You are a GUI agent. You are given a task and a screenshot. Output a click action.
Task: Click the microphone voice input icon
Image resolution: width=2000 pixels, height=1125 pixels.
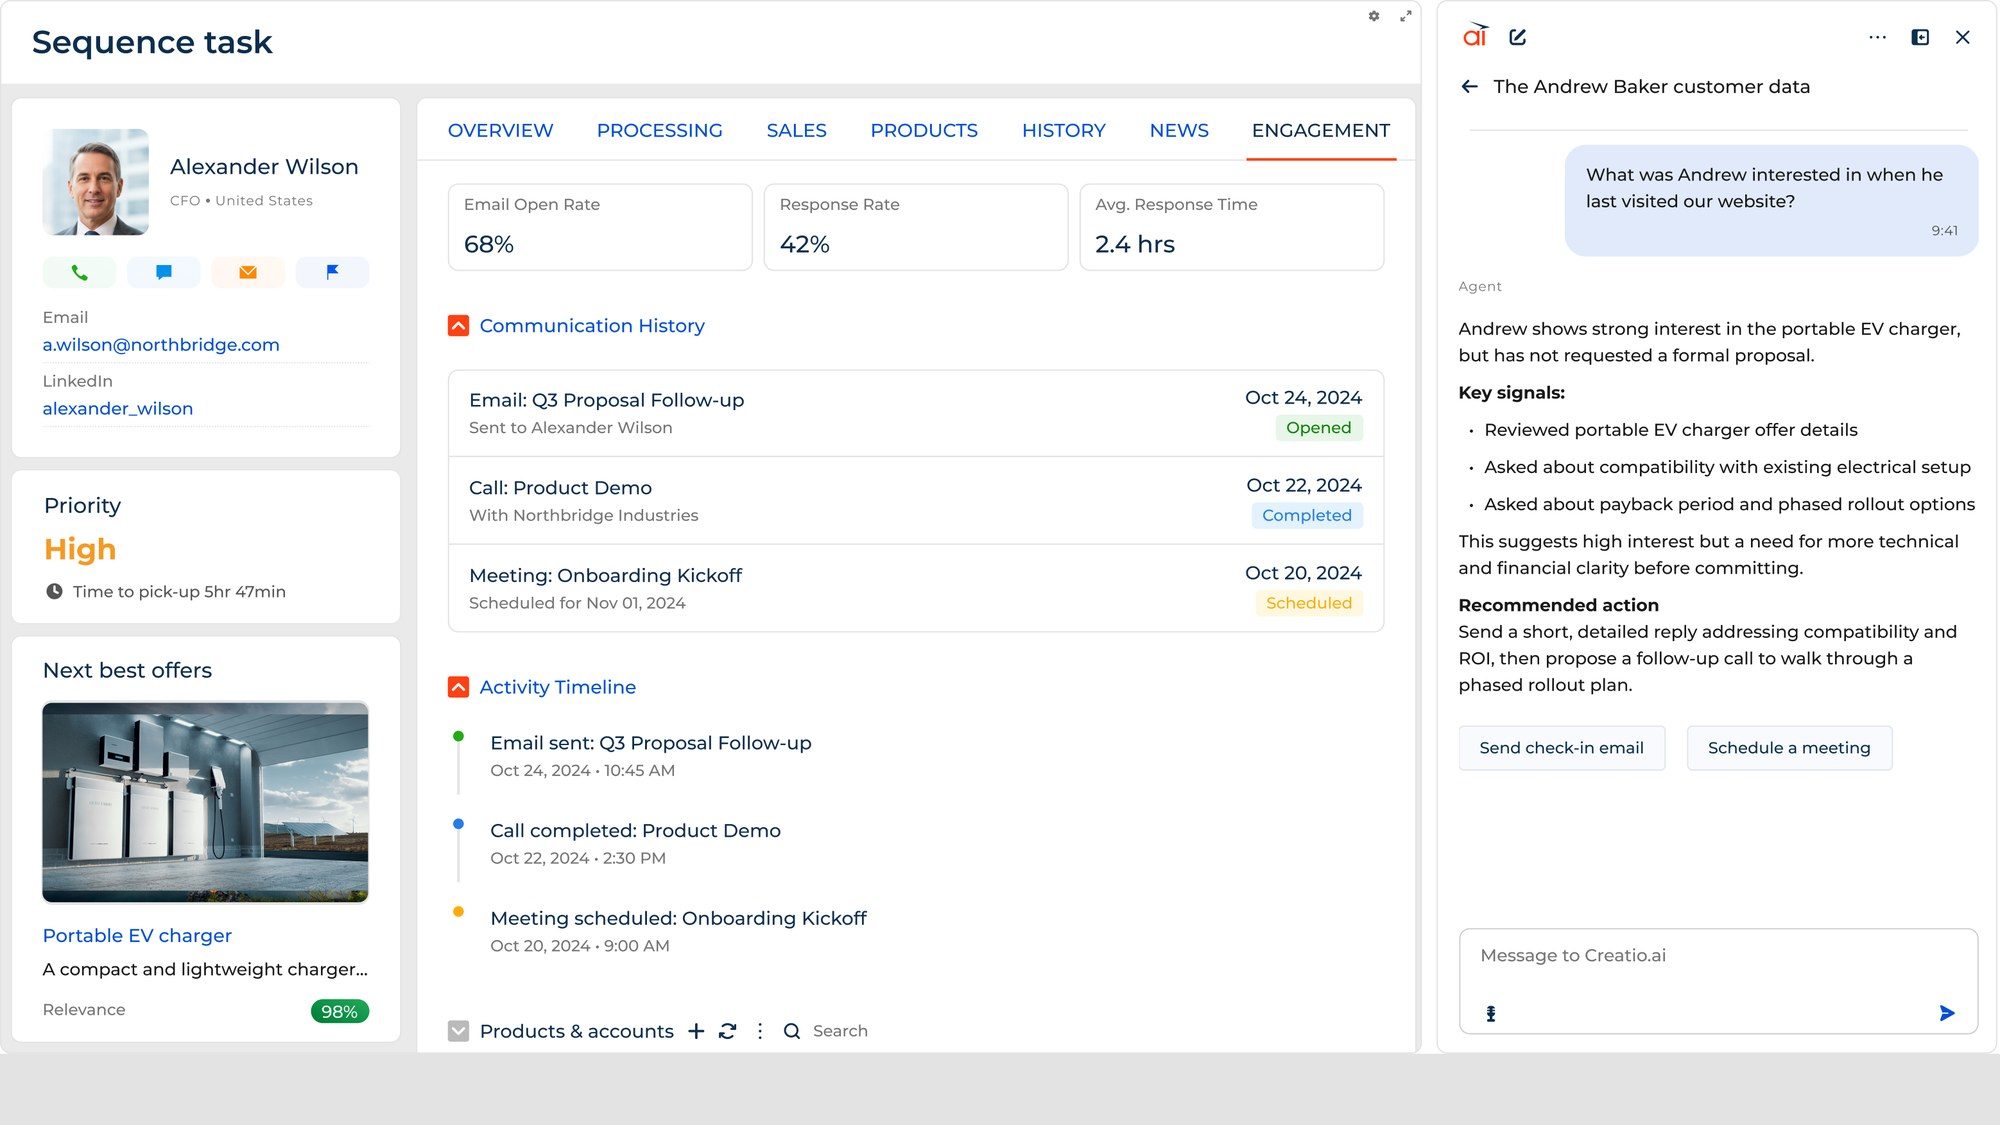coord(1491,1013)
